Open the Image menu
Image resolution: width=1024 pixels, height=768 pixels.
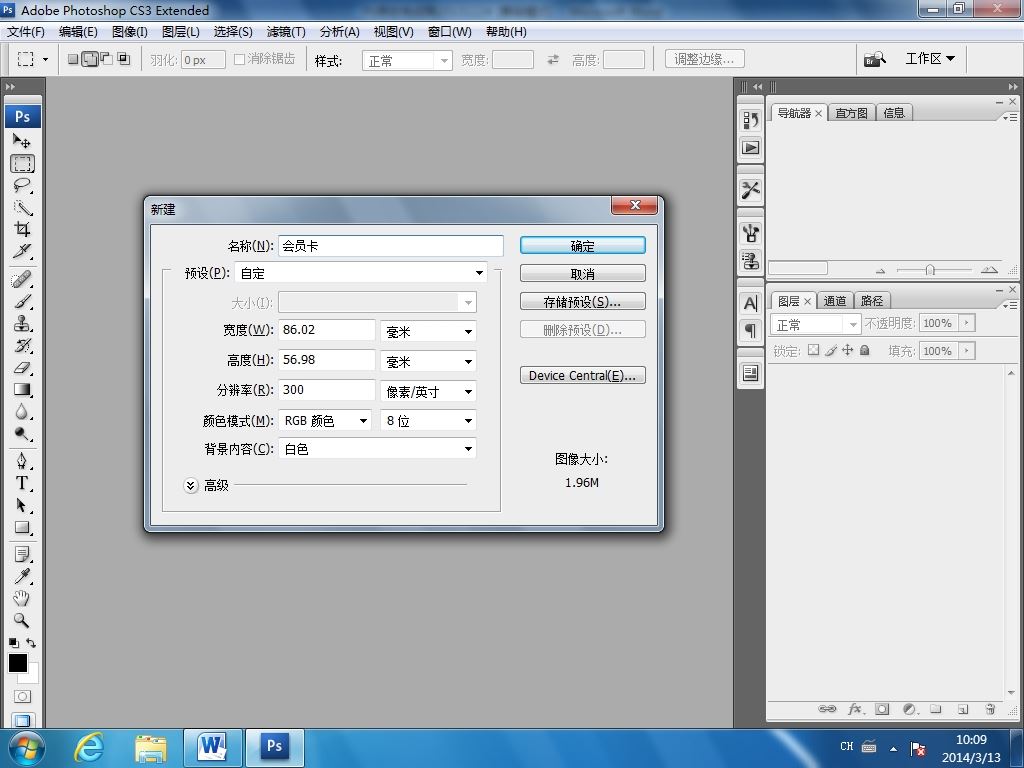point(130,31)
